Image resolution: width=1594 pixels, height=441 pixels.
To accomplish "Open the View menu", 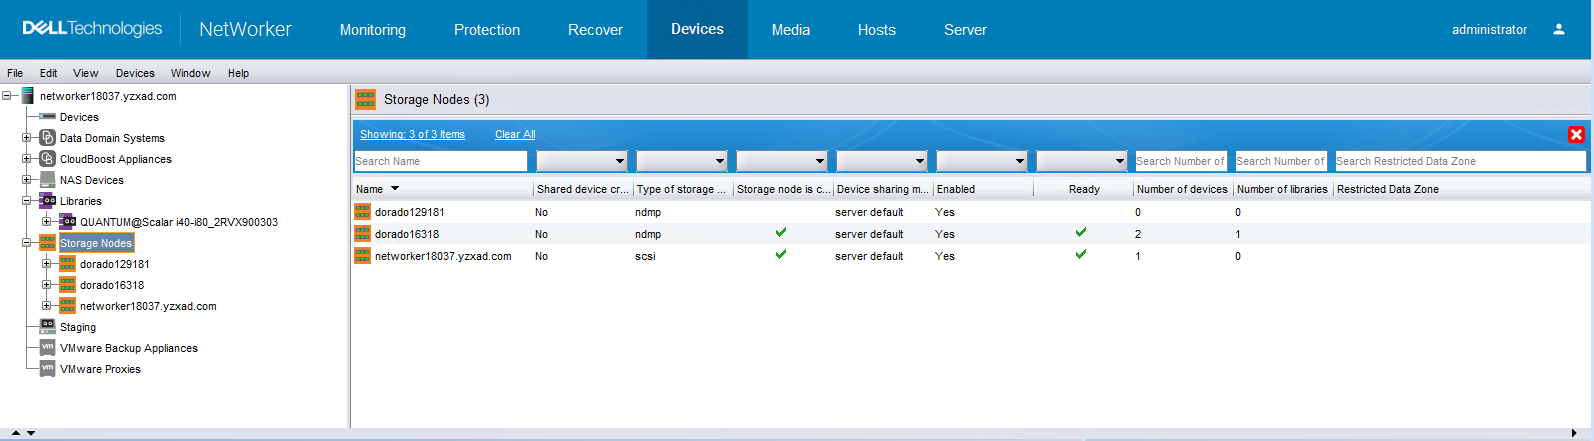I will (x=86, y=73).
